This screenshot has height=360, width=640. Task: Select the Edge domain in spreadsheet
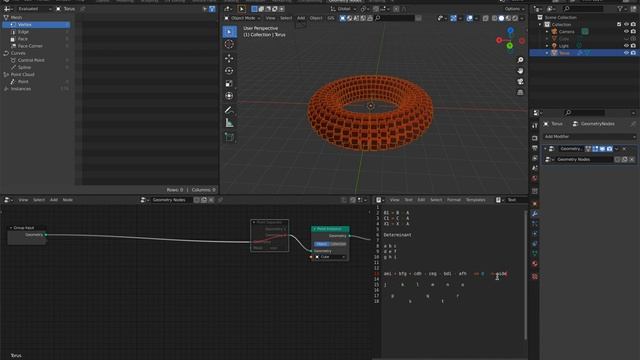pyautogui.click(x=36, y=32)
